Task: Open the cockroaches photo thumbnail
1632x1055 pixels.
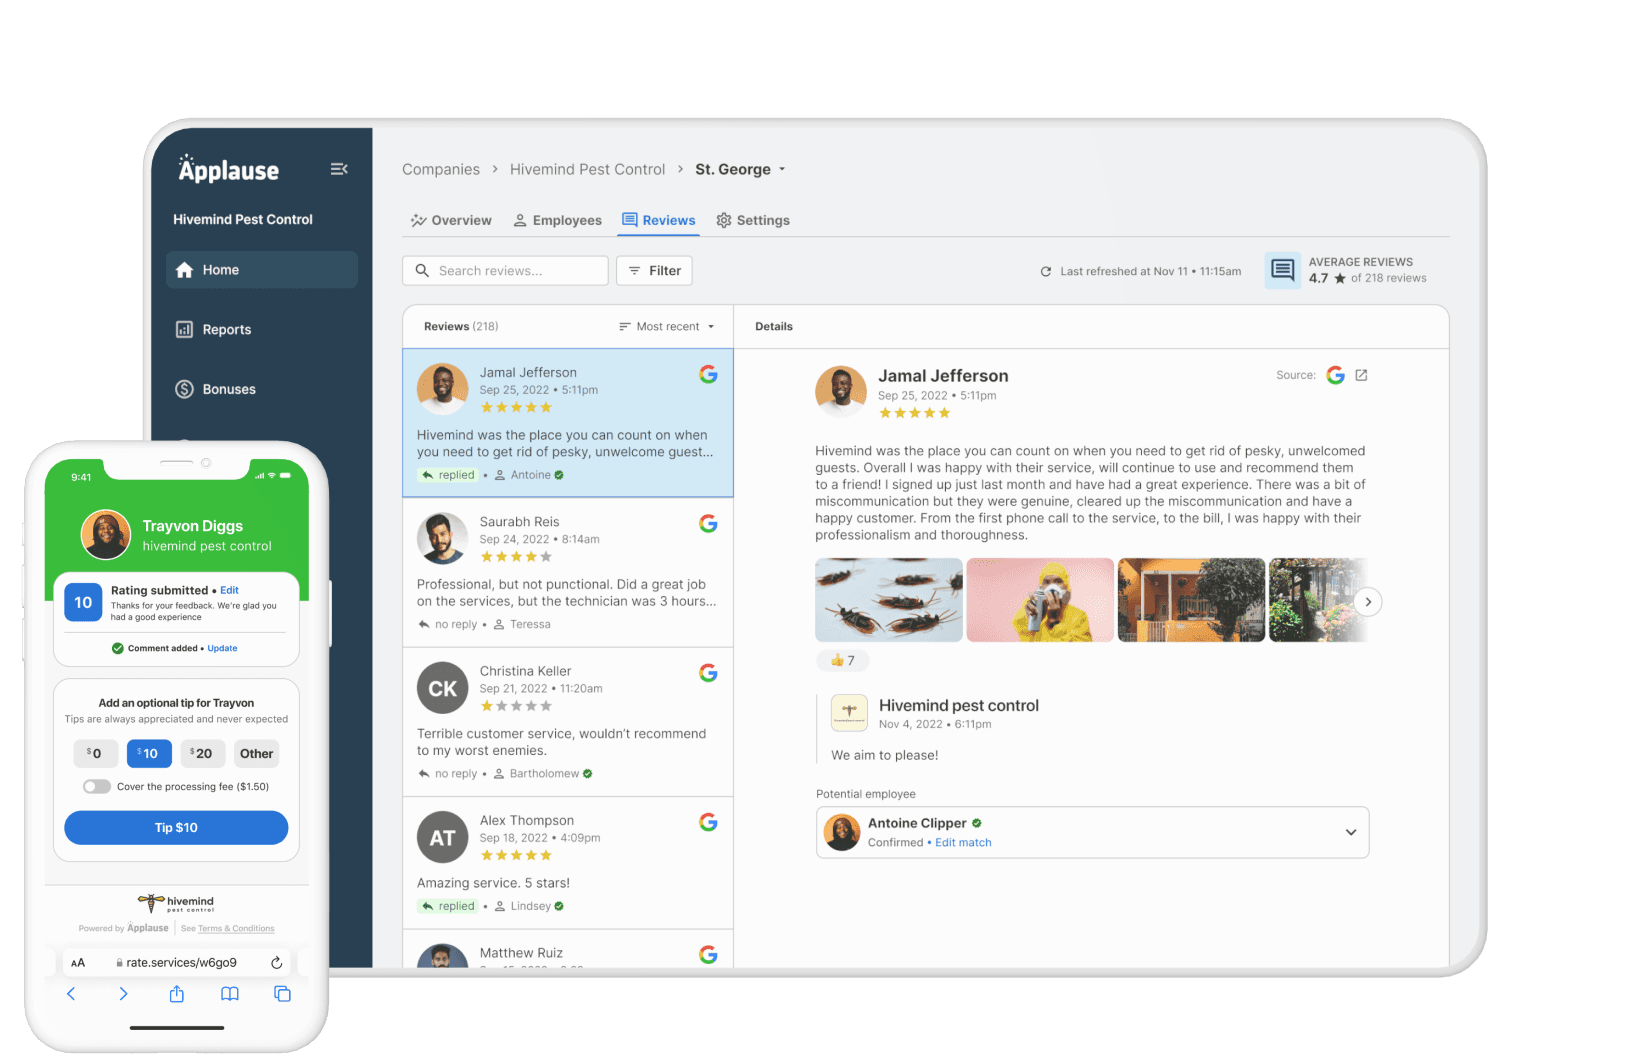Action: pos(889,600)
